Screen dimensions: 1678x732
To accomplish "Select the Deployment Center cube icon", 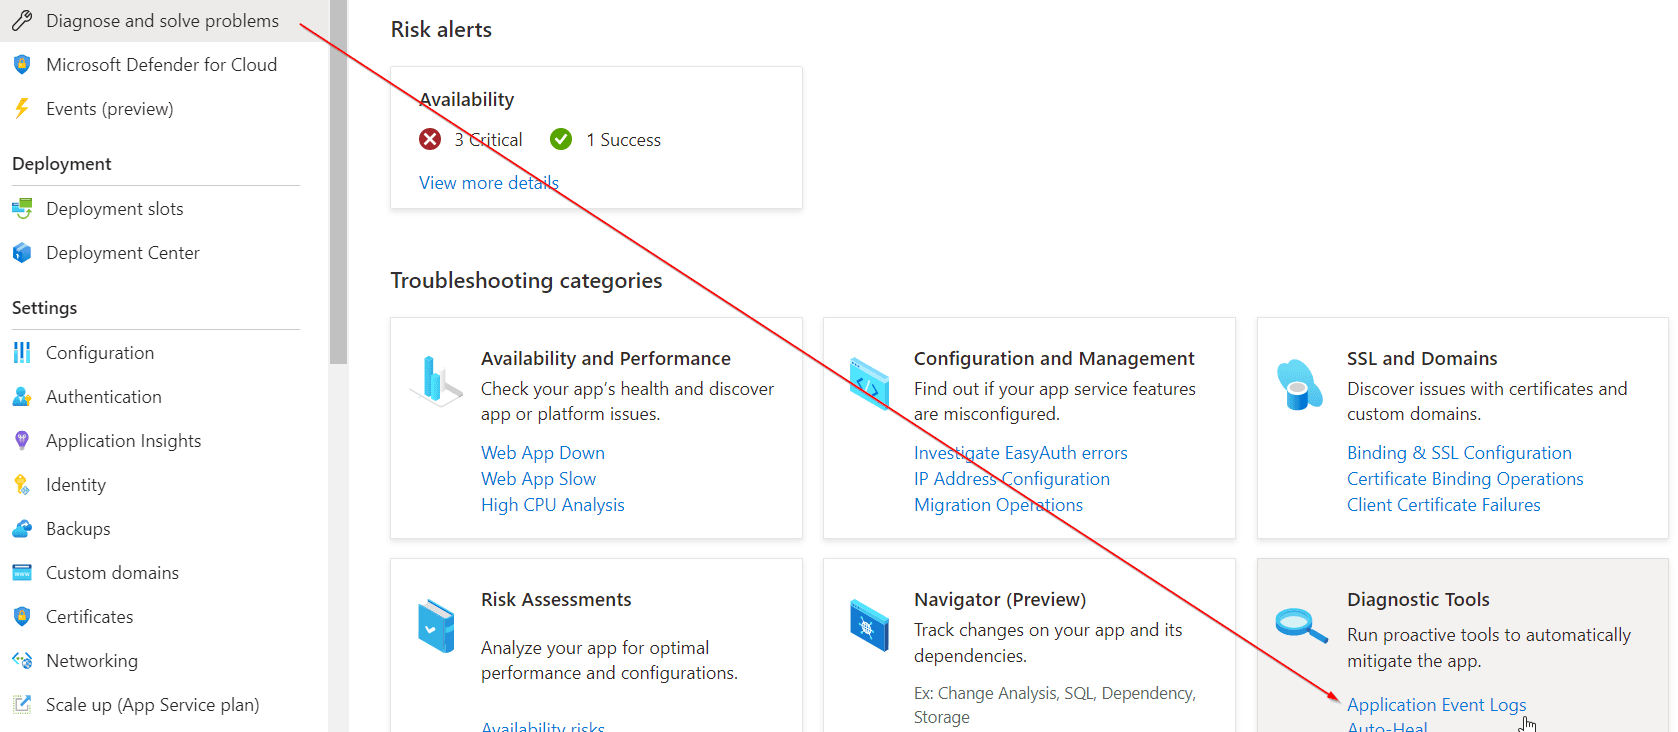I will (22, 252).
